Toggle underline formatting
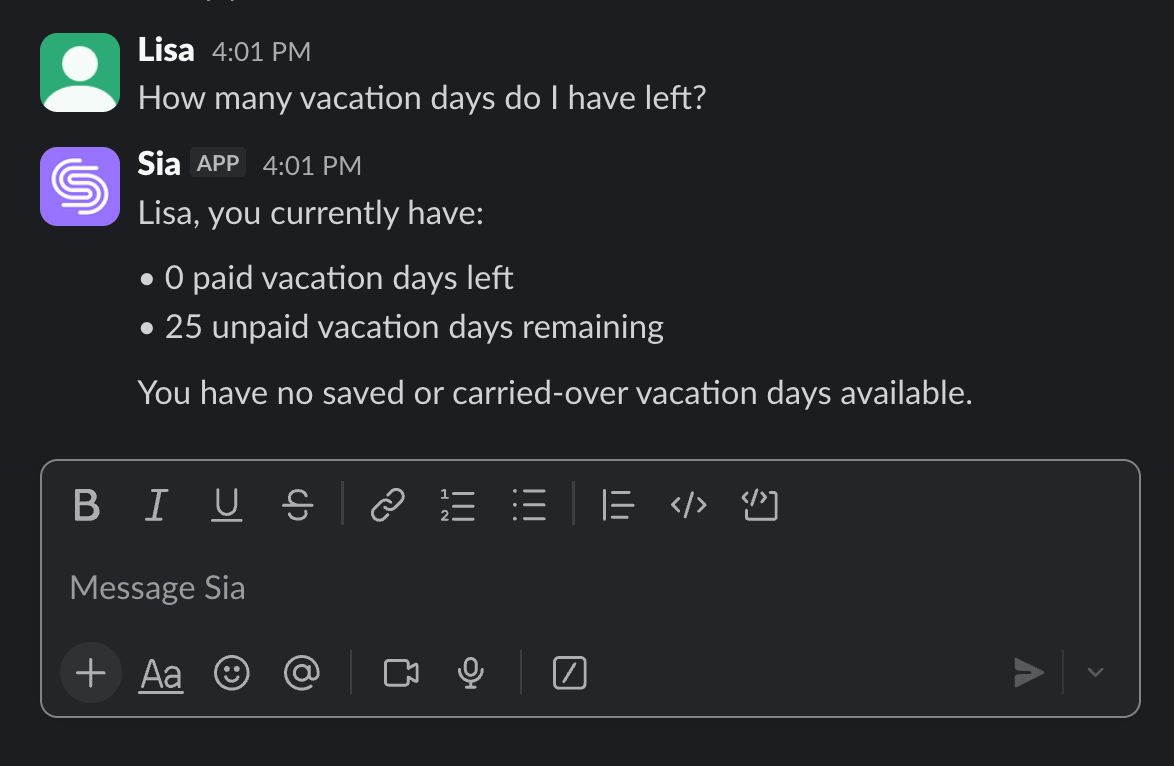 (227, 506)
